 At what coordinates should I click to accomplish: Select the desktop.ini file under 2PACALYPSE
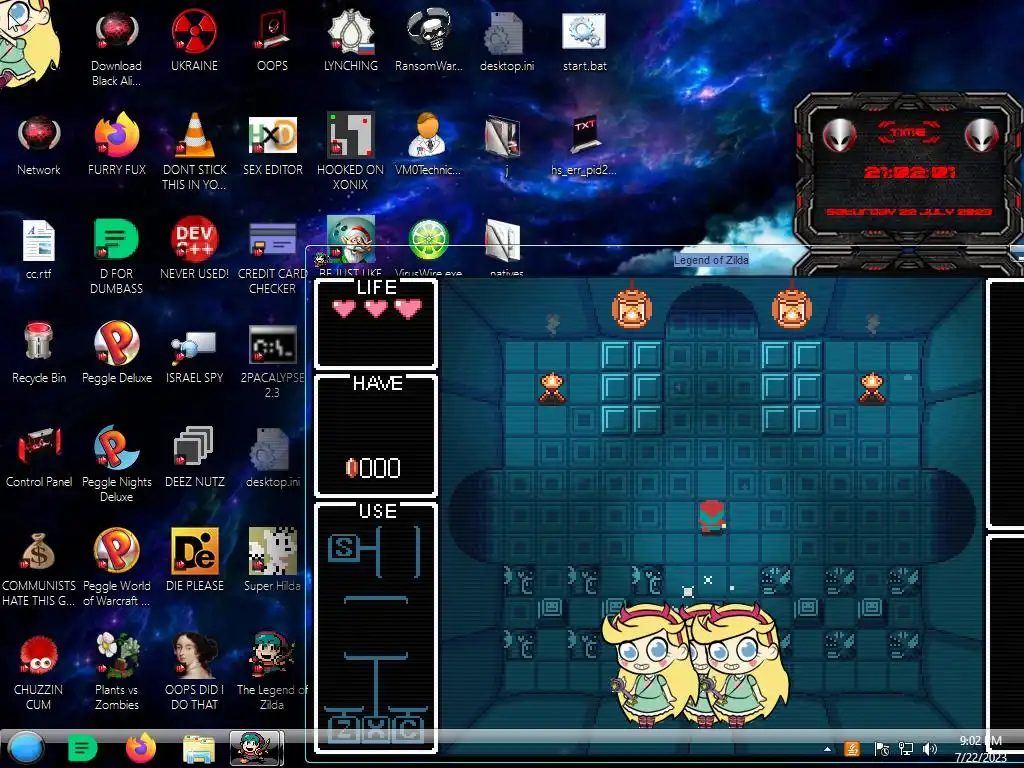(x=272, y=458)
